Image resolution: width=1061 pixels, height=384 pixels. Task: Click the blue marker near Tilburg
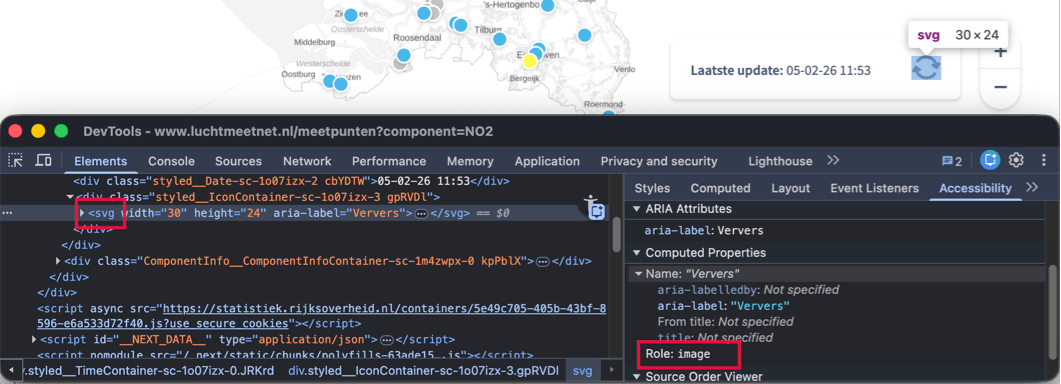(x=499, y=39)
